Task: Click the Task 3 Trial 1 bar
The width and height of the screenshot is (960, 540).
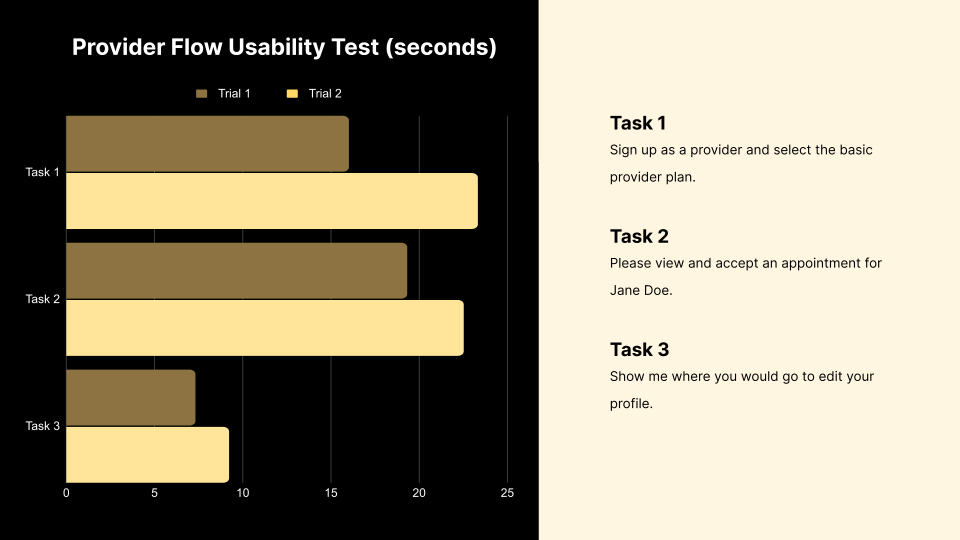Action: [130, 397]
